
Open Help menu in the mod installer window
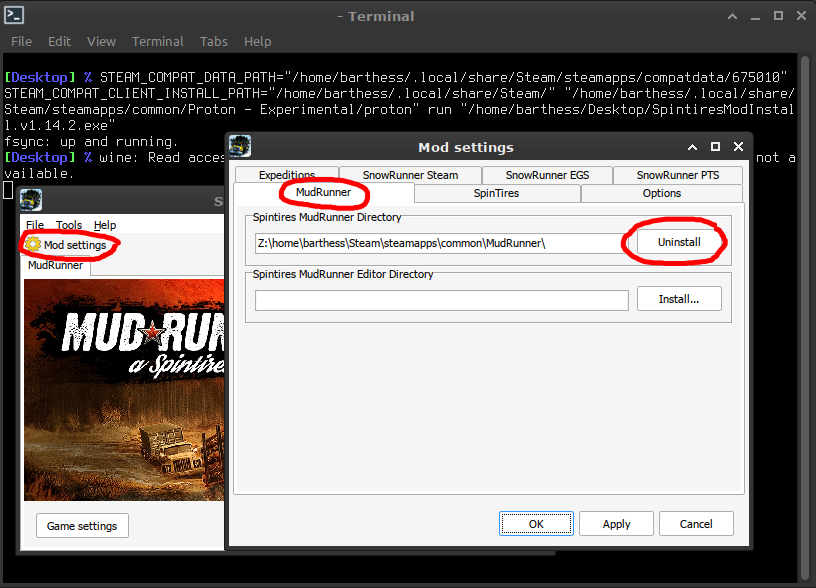pyautogui.click(x=105, y=225)
